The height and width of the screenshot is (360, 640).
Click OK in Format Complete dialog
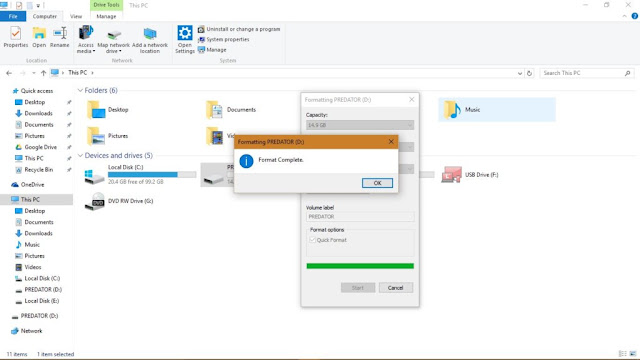377,183
